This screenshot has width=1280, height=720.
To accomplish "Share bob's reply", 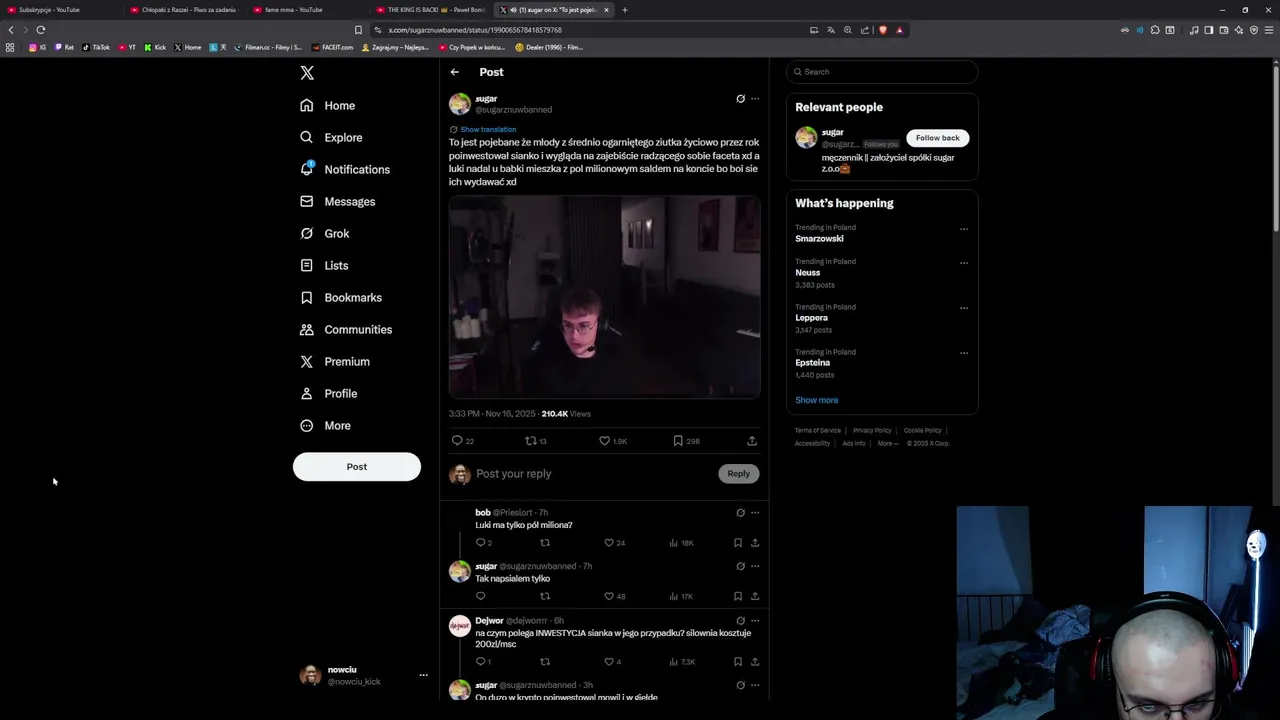I will pos(755,543).
